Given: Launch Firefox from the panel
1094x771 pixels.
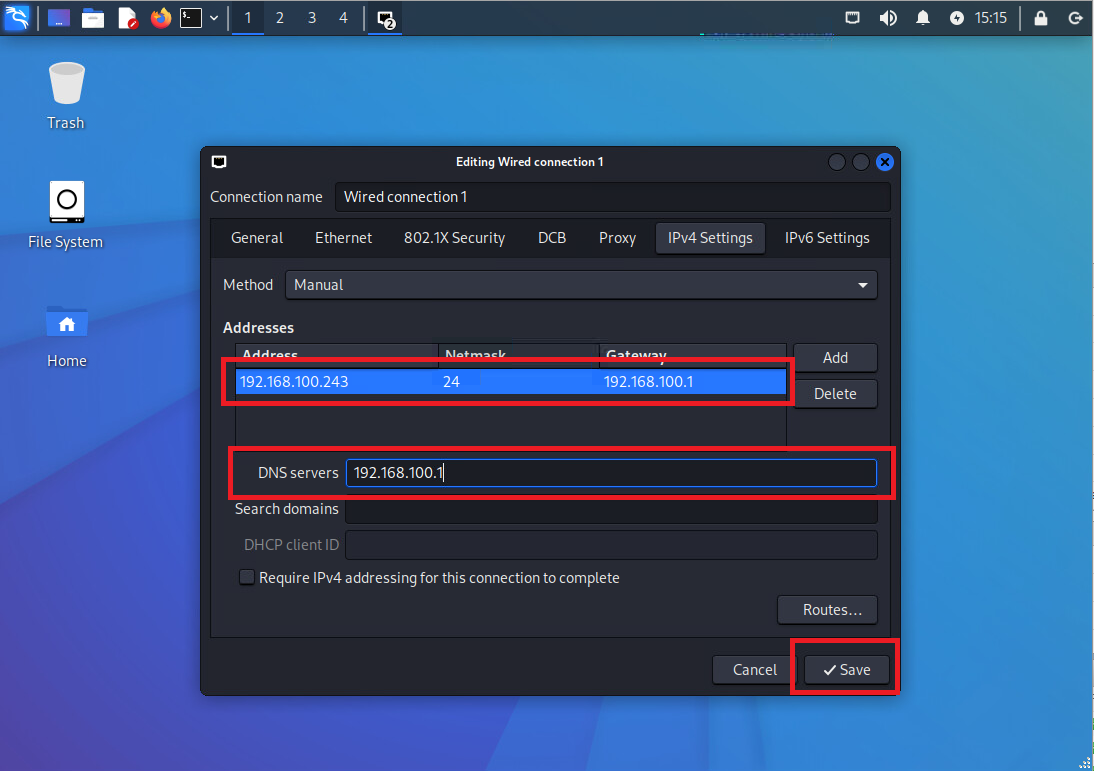Looking at the screenshot, I should [160, 18].
